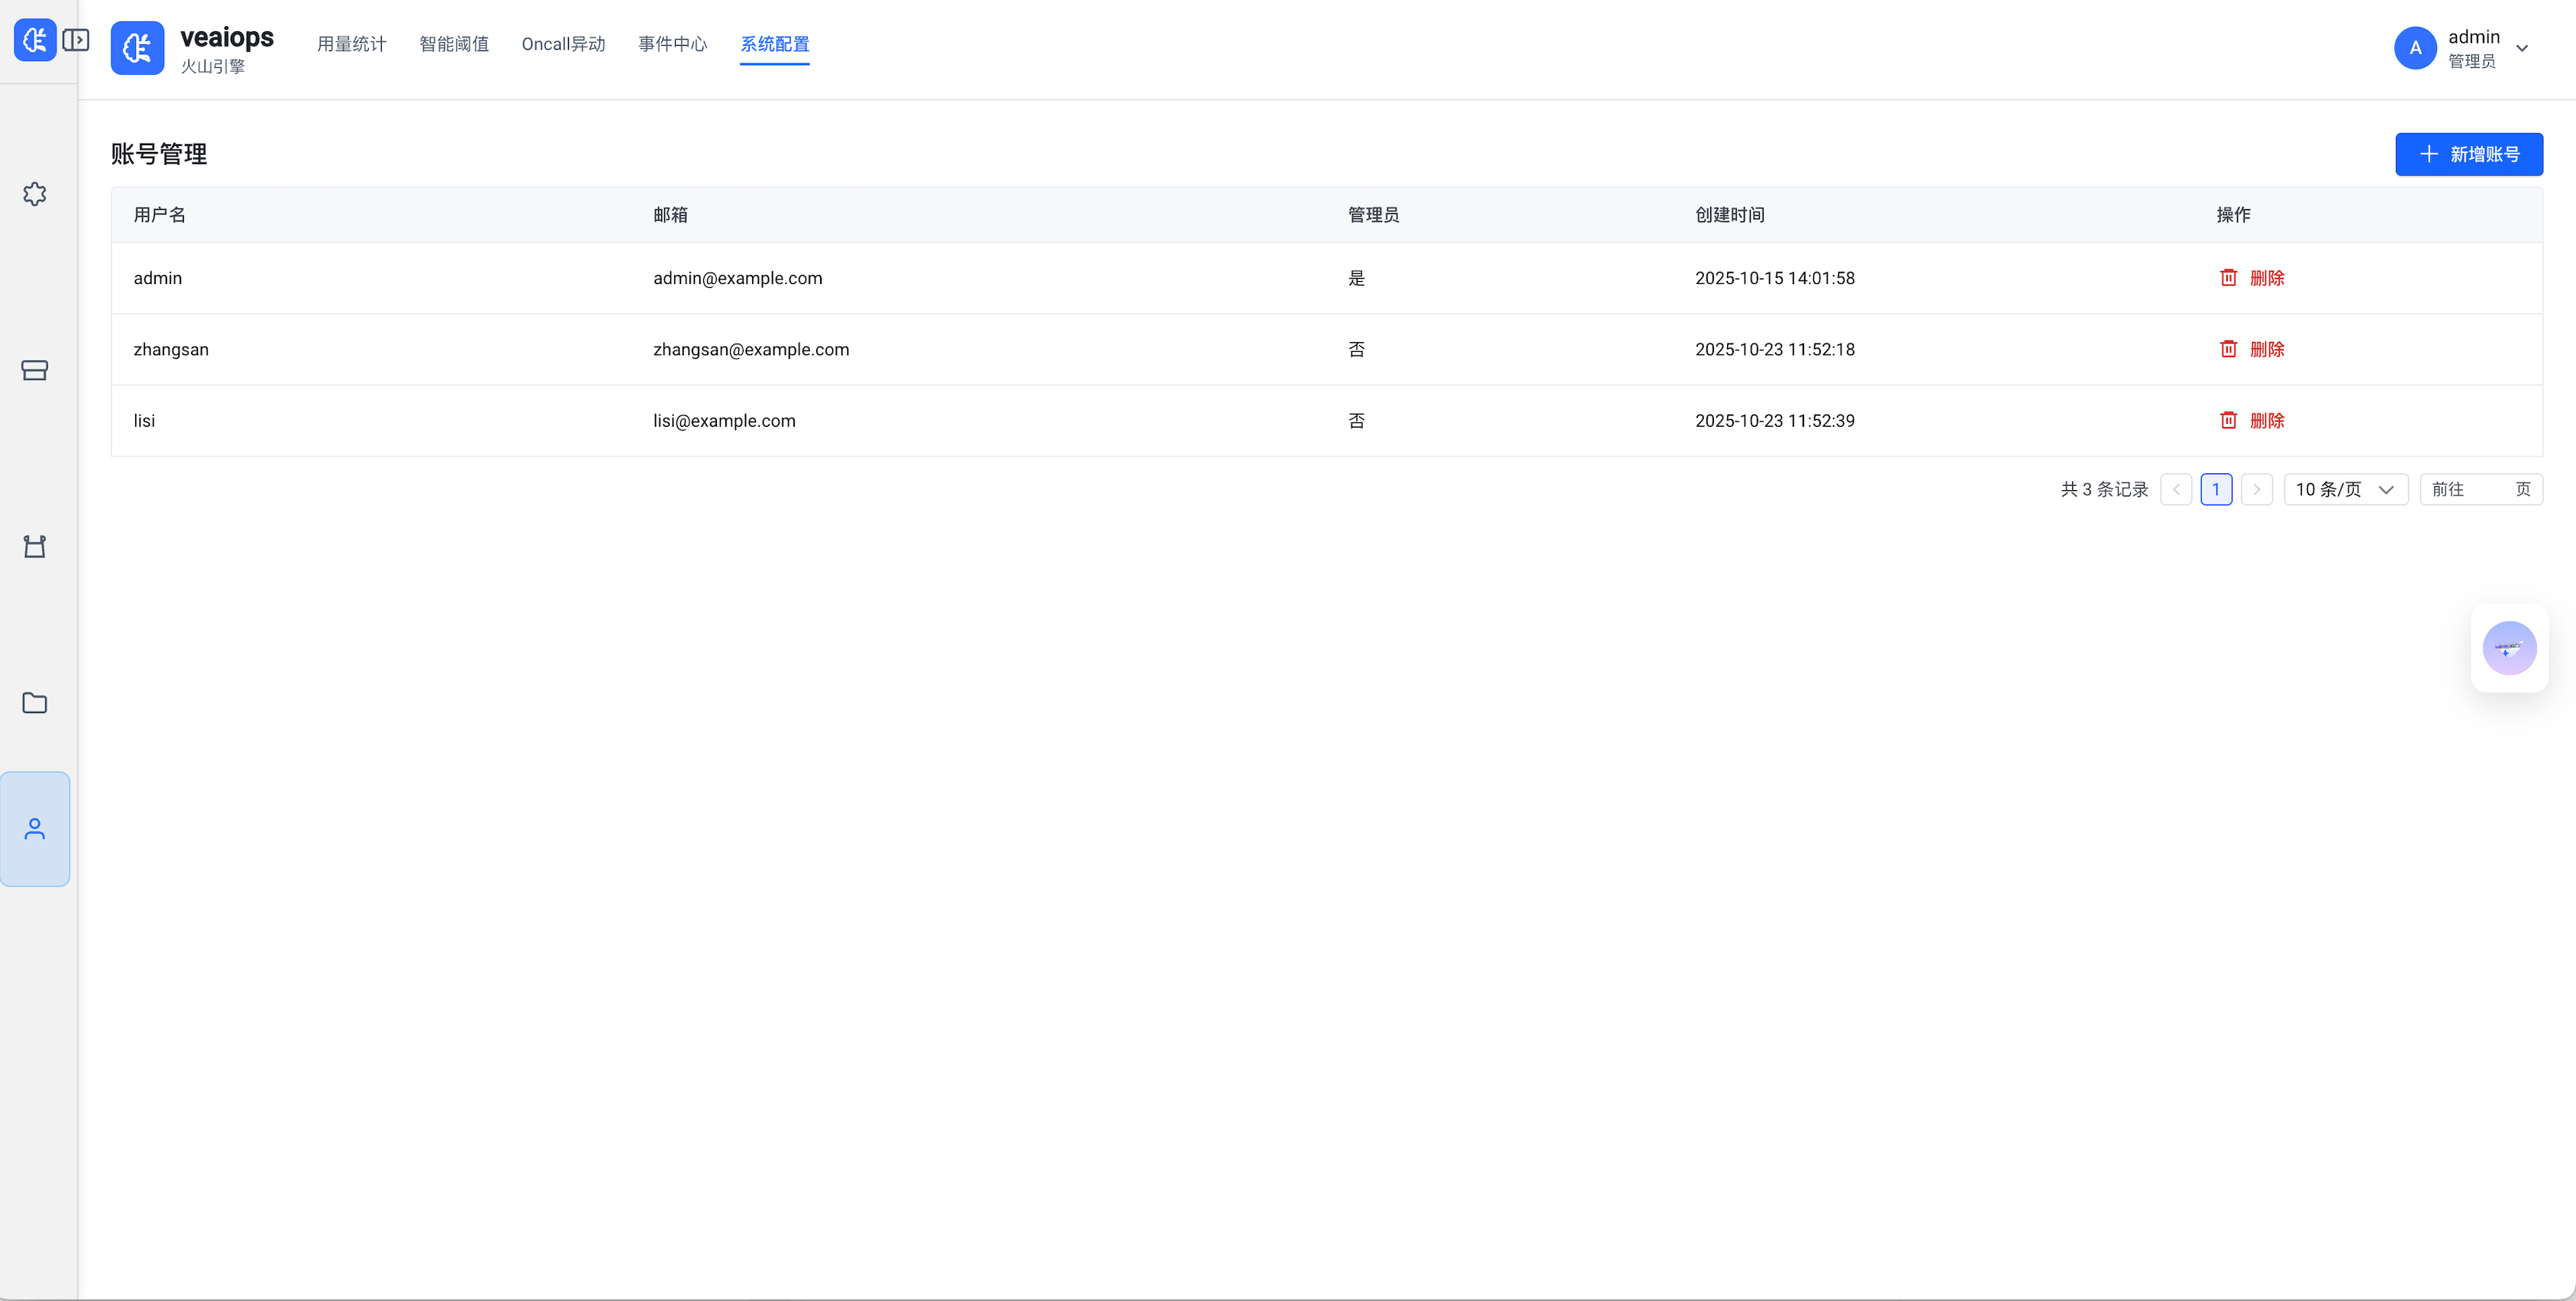Screen dimensions: 2576x1301
Task: Click the admin avatar circle
Action: tap(2415, 48)
